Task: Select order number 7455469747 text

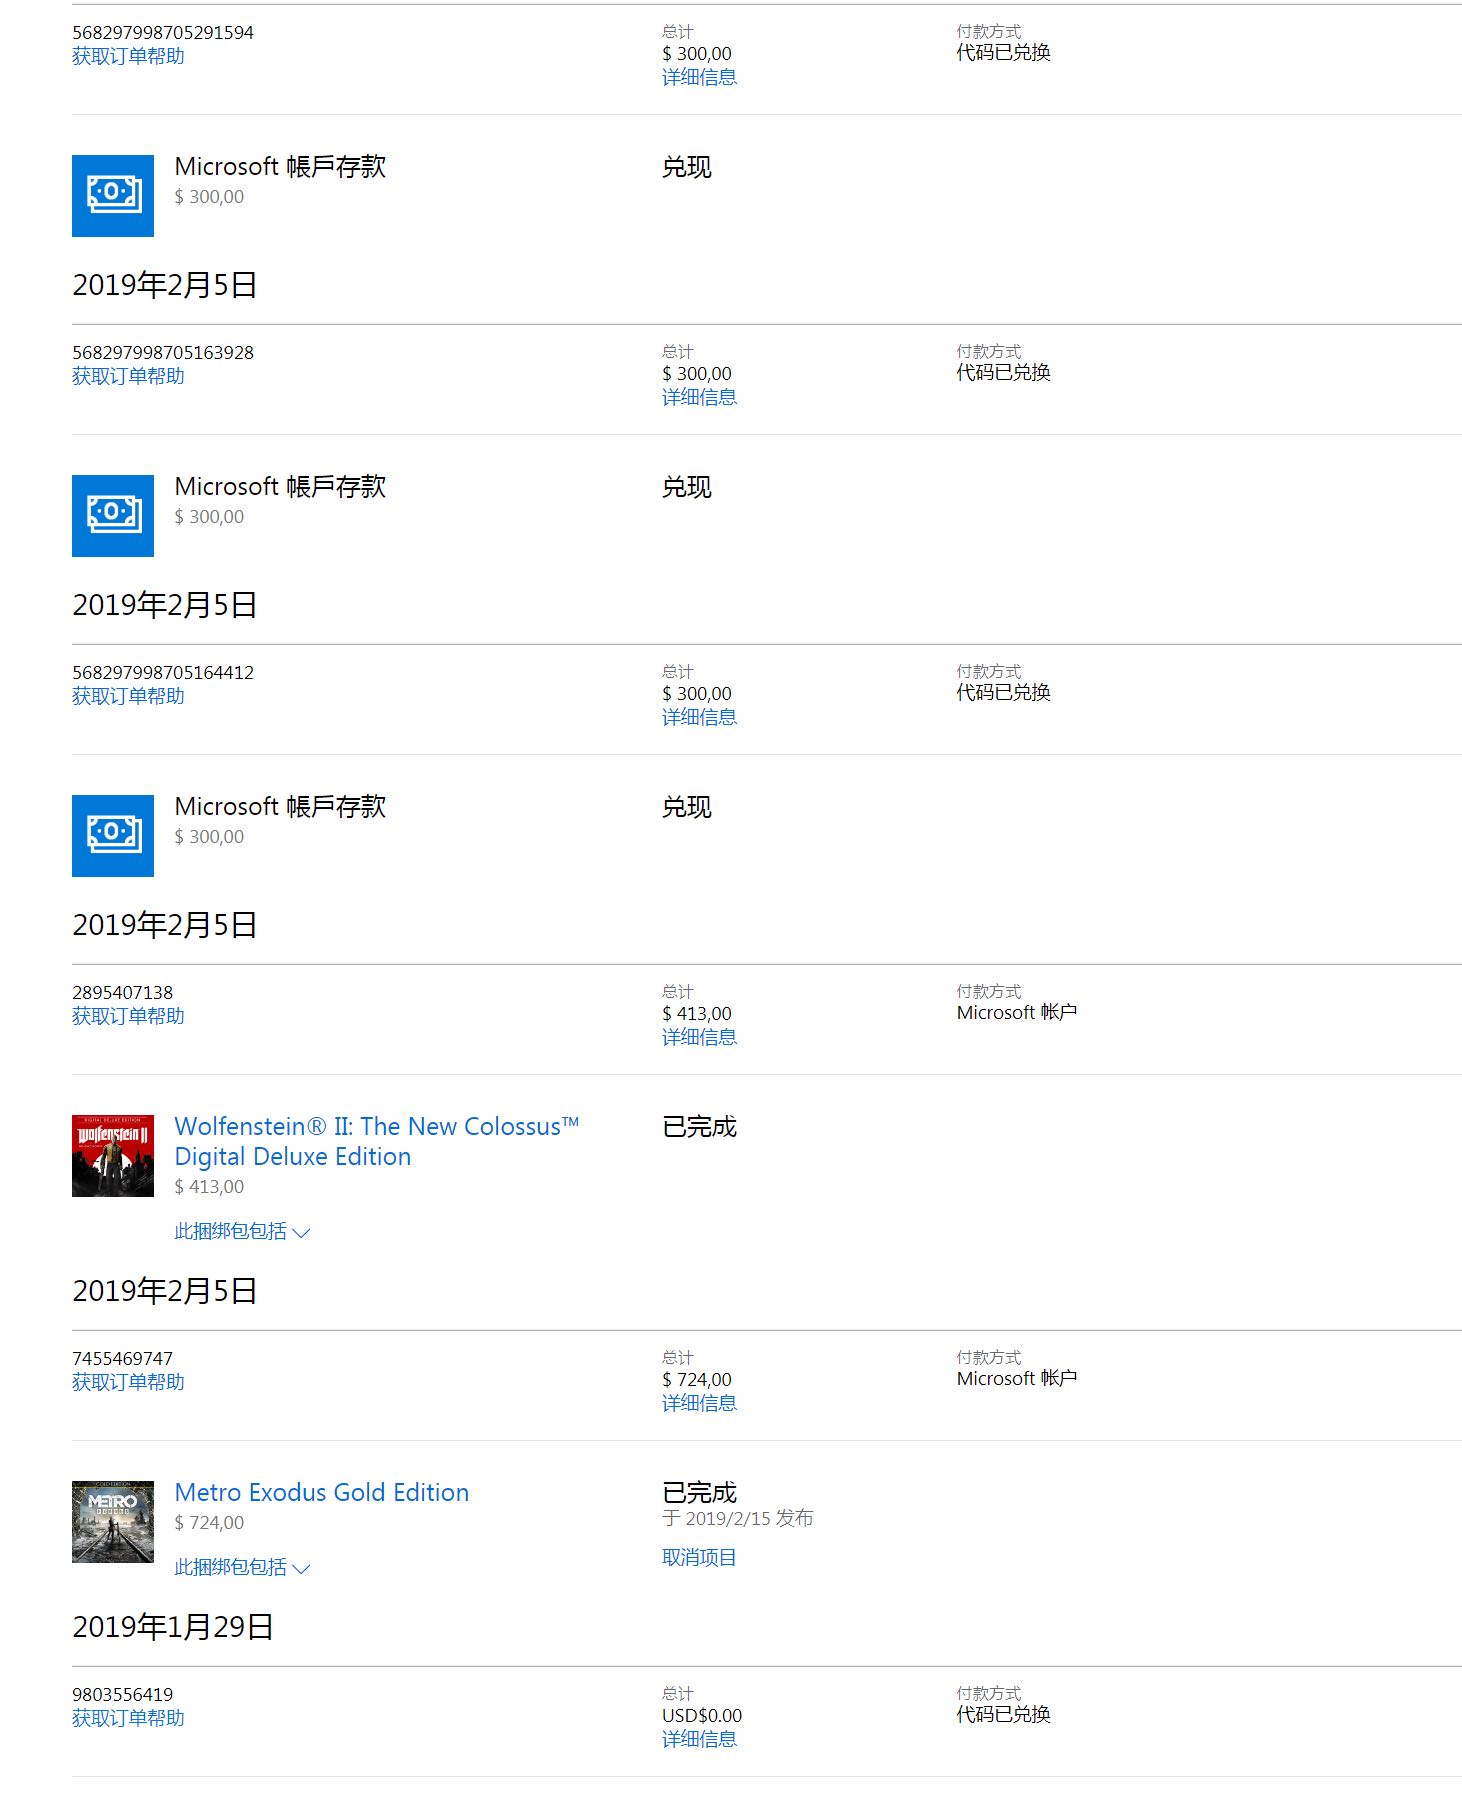Action: 122,1358
